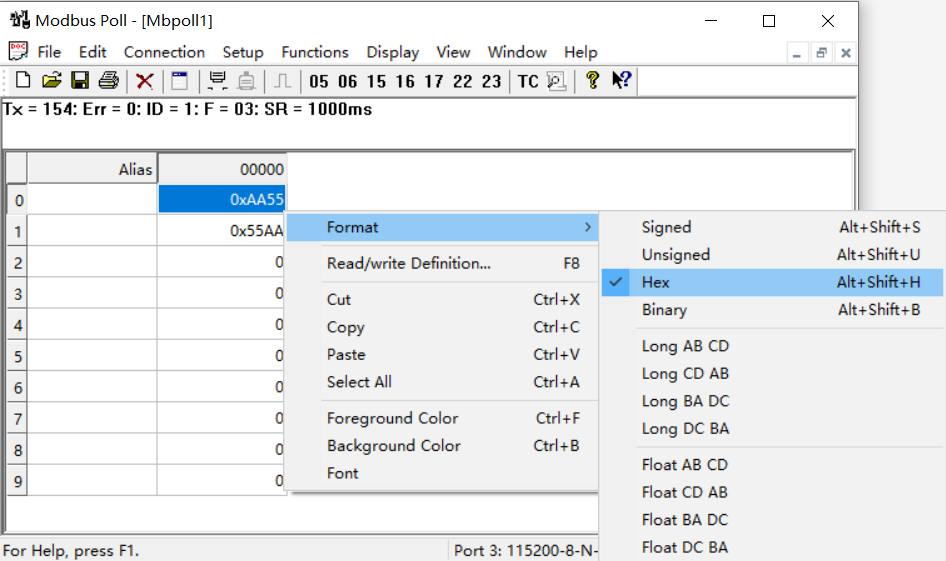Open the Connection menu
946x561 pixels.
coord(164,52)
